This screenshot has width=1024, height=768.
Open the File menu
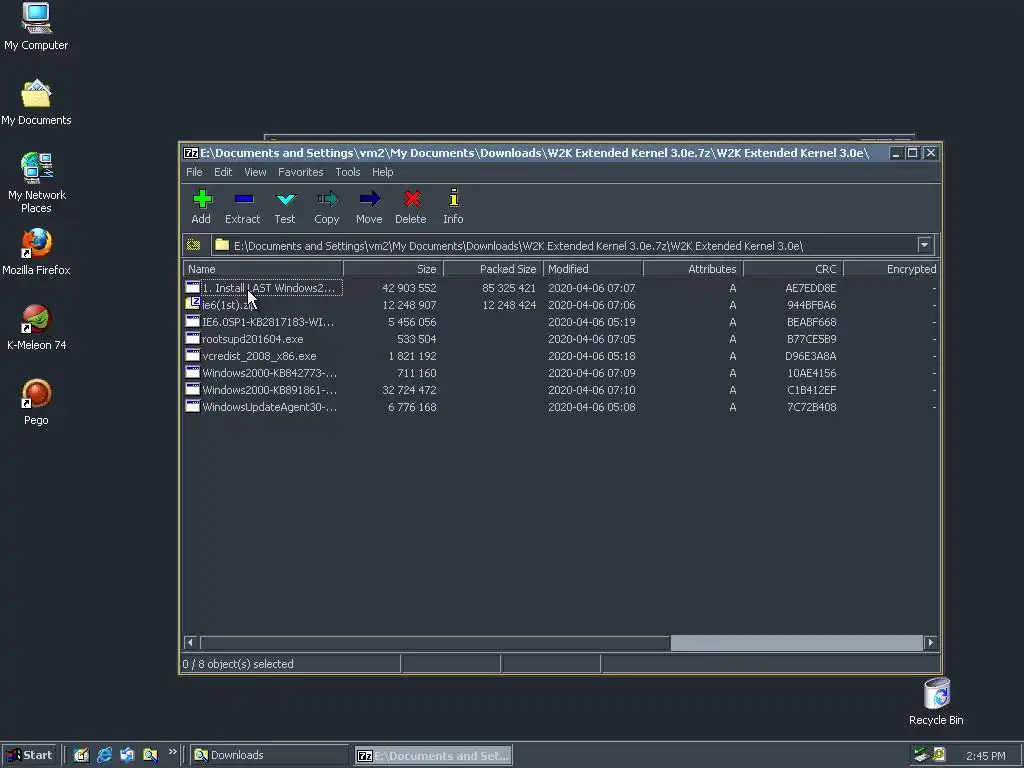pyautogui.click(x=194, y=172)
